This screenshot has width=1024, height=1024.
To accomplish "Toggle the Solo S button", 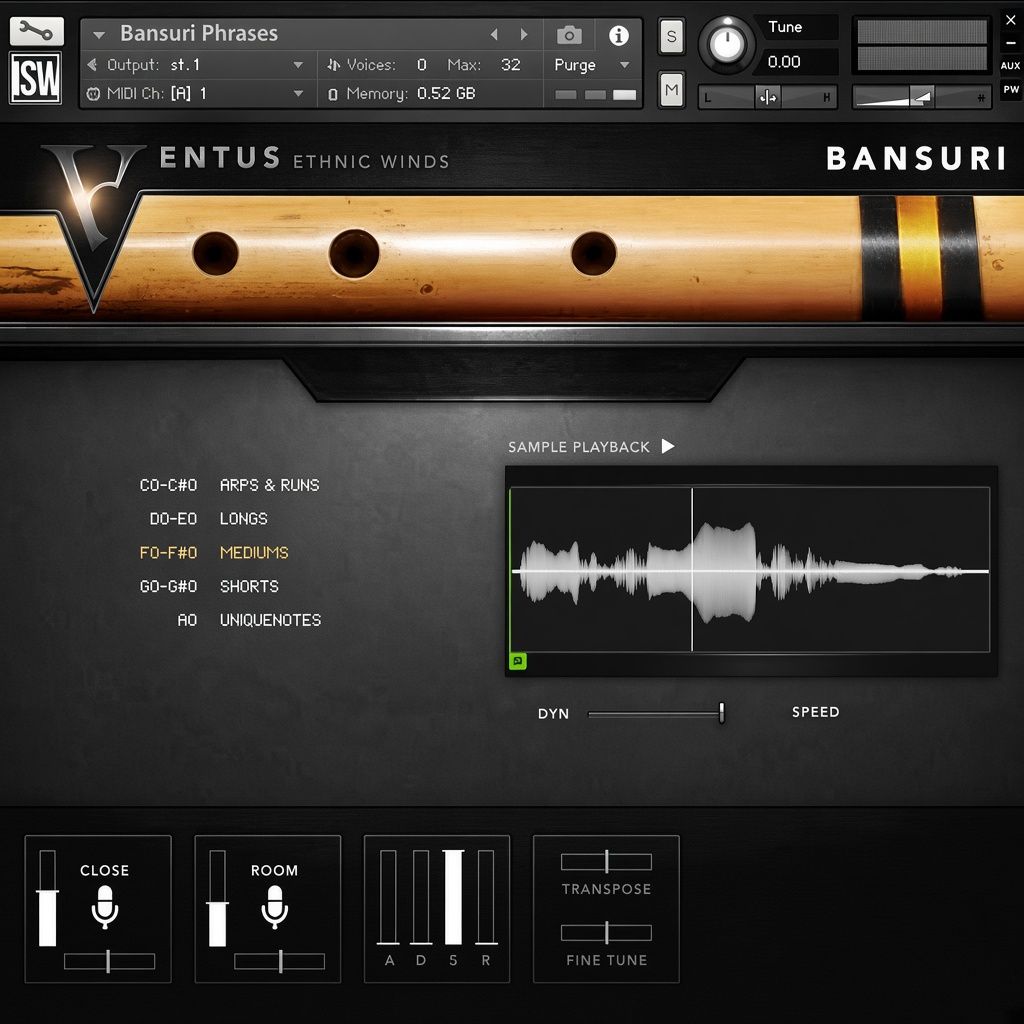I will click(x=671, y=36).
